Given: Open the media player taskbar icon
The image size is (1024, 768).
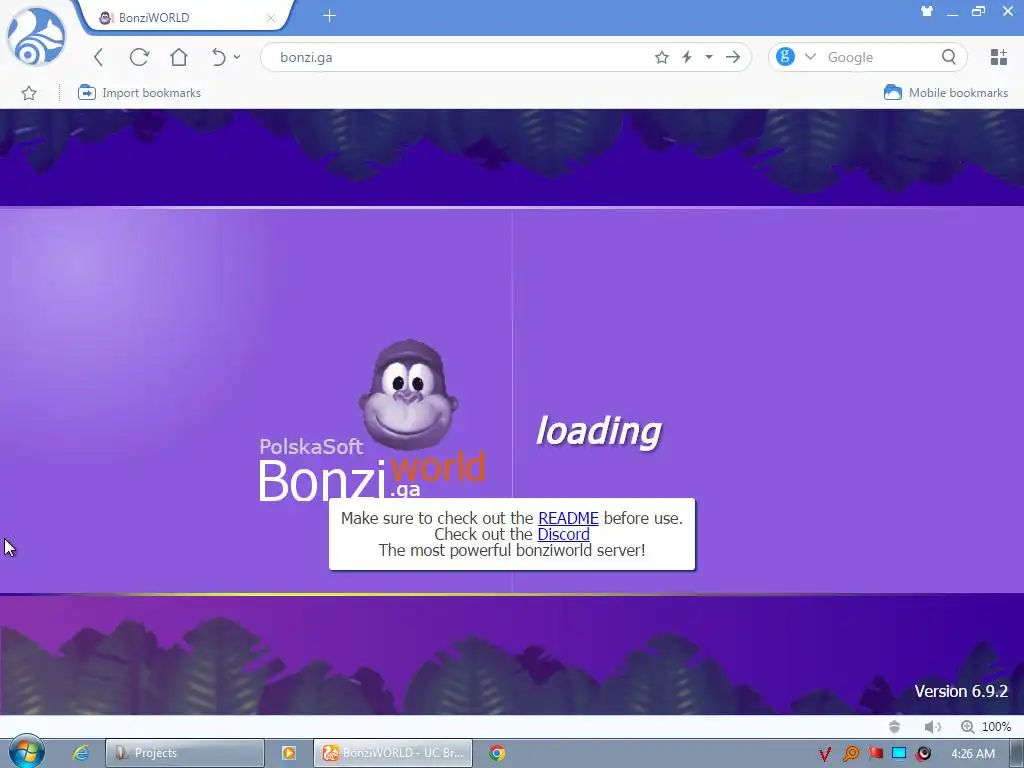Looking at the screenshot, I should (289, 753).
